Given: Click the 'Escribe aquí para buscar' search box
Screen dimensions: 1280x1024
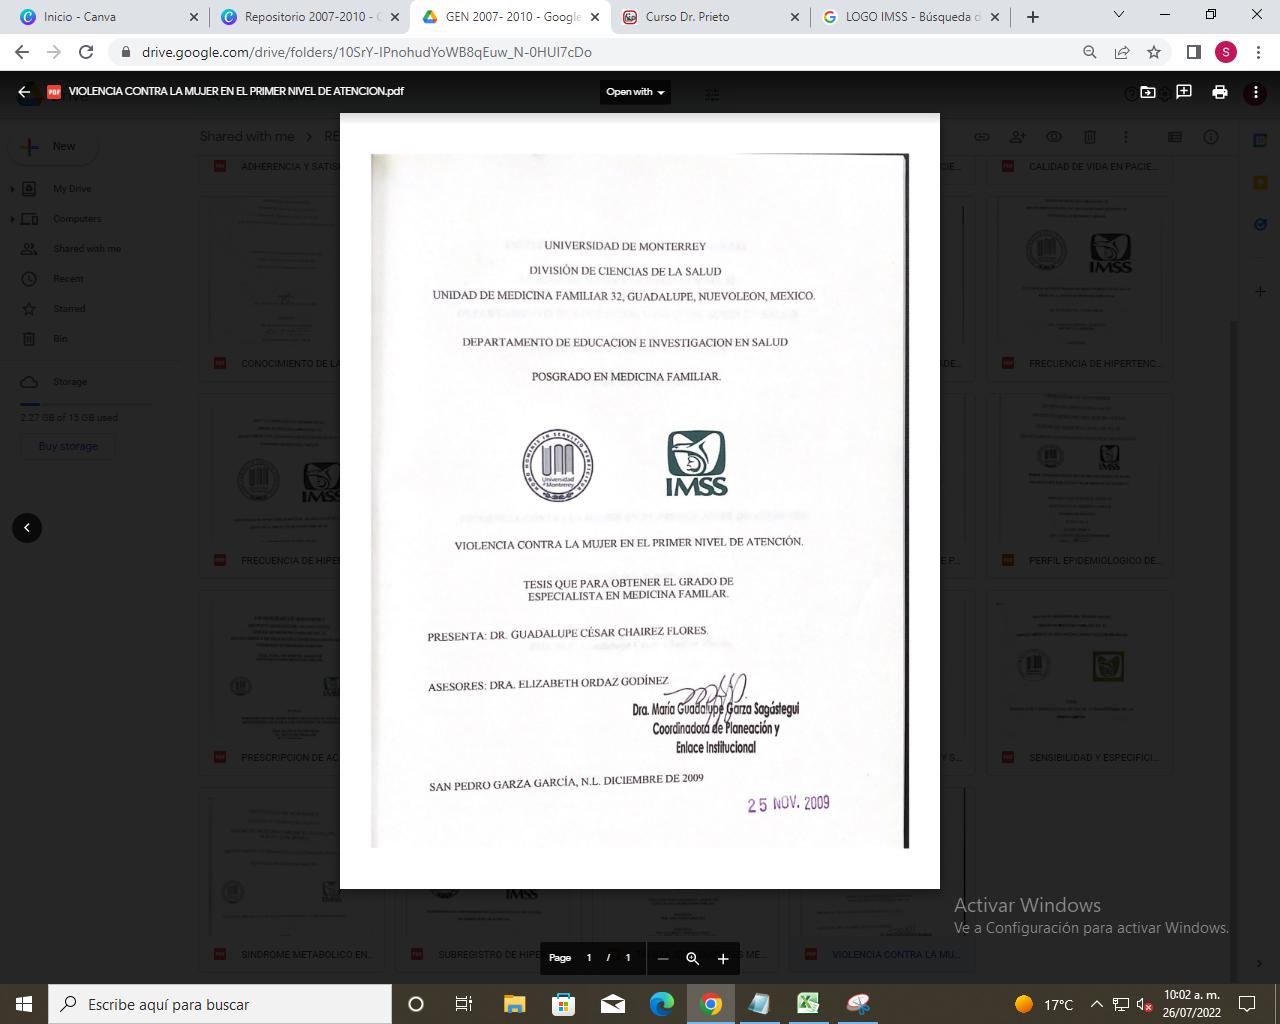Looking at the screenshot, I should tap(220, 1004).
